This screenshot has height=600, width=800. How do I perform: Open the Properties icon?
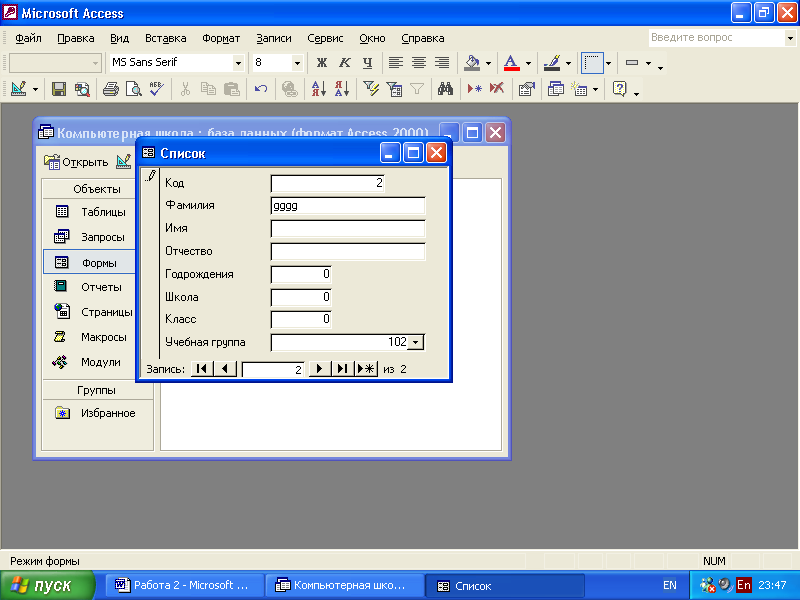[526, 89]
